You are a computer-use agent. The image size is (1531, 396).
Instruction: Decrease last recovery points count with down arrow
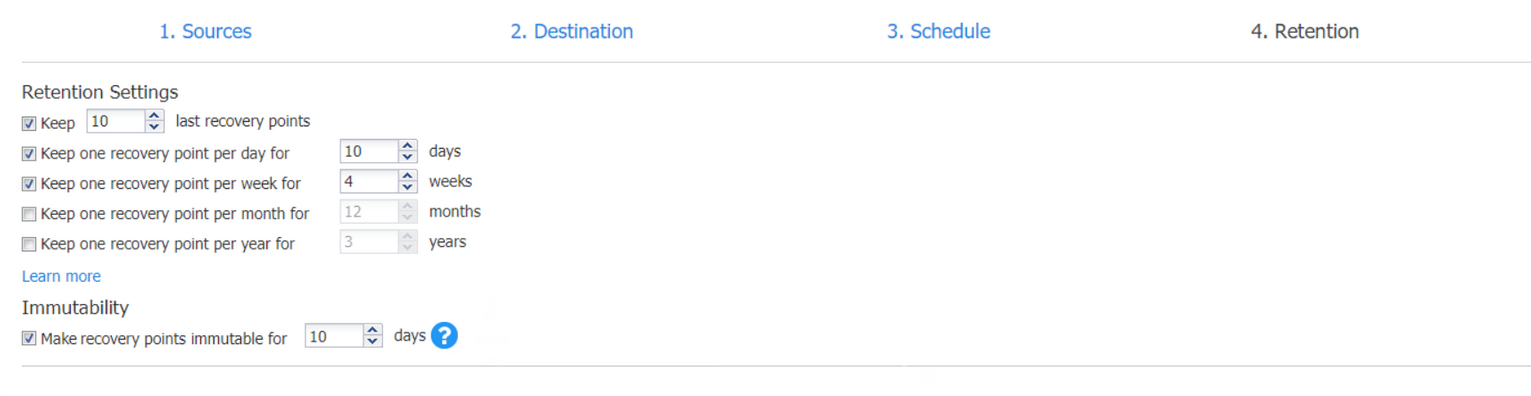[154, 127]
